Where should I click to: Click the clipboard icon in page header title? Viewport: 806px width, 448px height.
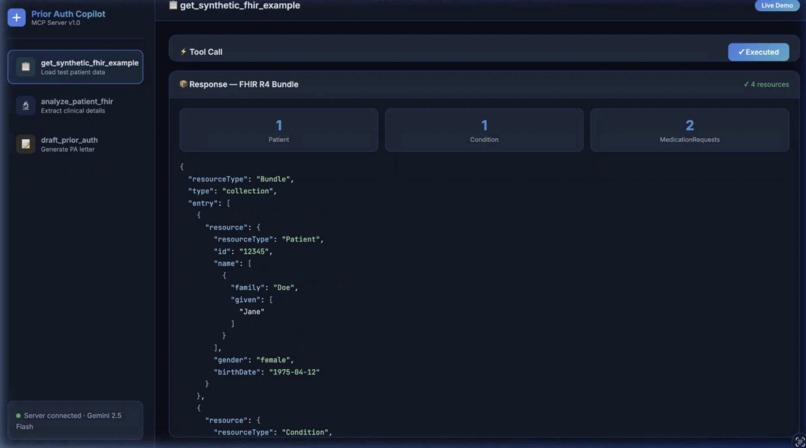(x=173, y=5)
